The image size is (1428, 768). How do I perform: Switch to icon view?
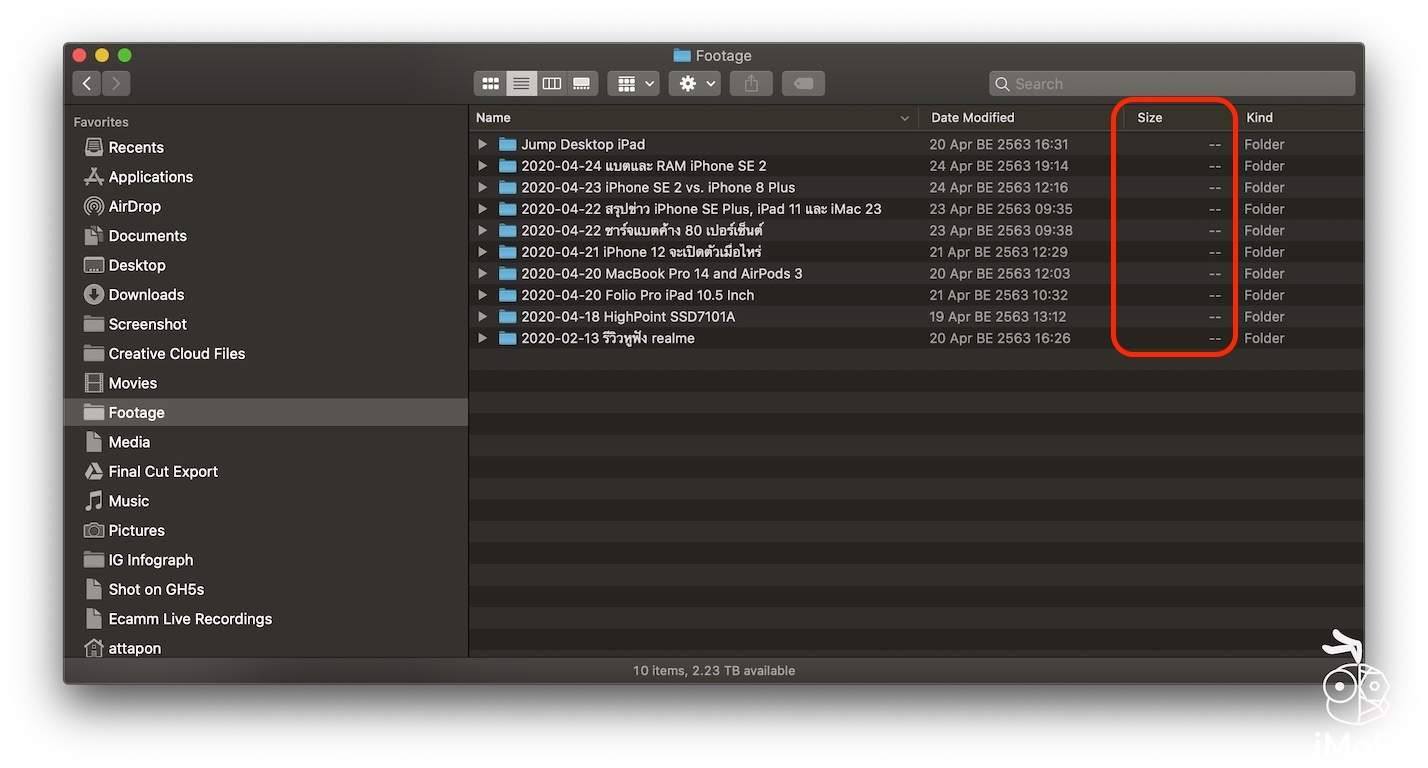[490, 84]
